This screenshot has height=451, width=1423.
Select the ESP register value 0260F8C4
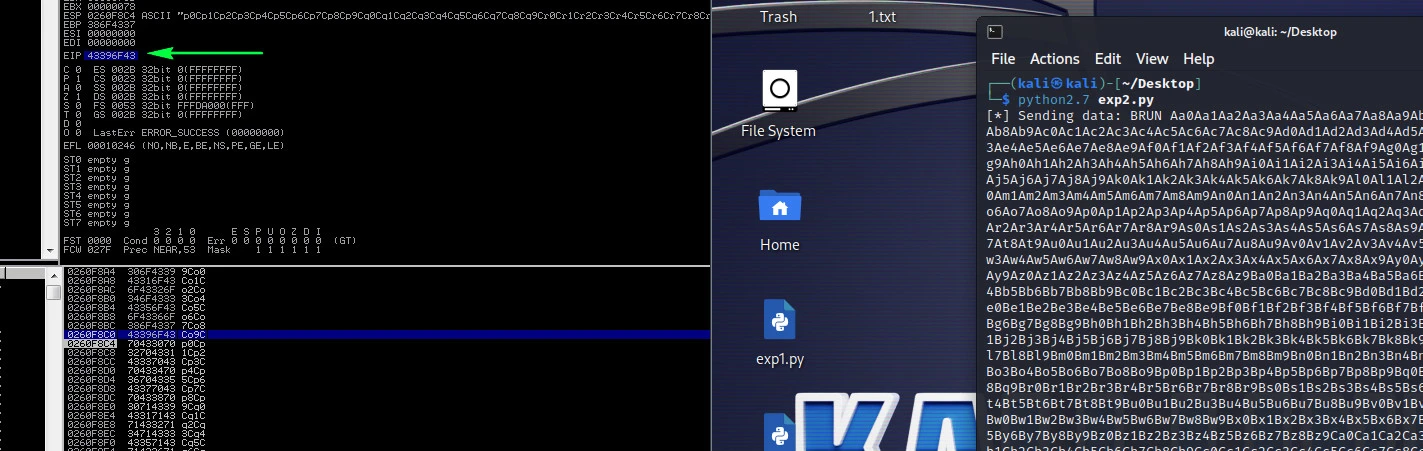[x=110, y=14]
